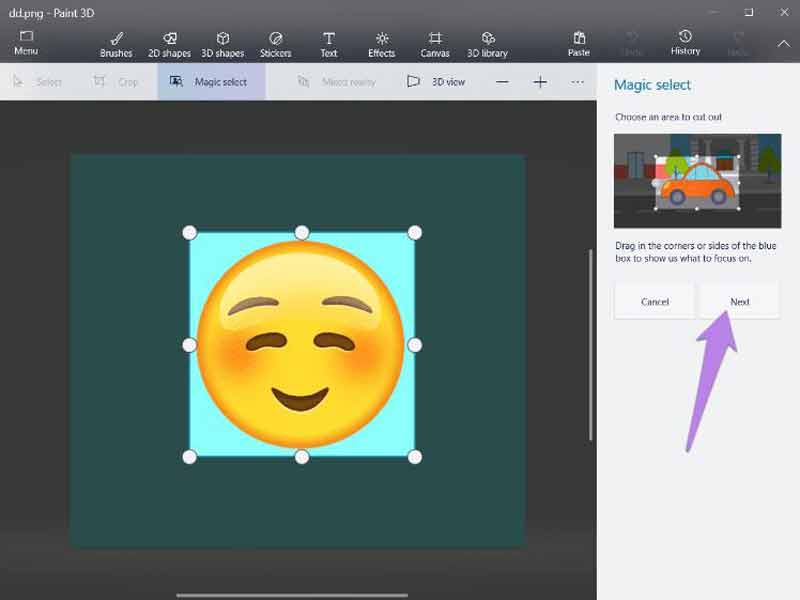
Task: Zoom out with the minus button
Action: point(502,82)
